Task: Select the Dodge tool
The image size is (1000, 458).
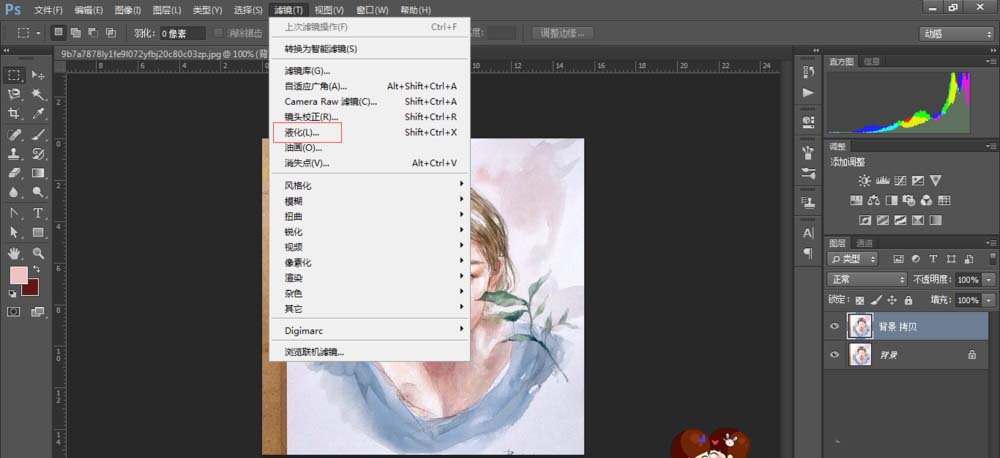Action: [38, 192]
